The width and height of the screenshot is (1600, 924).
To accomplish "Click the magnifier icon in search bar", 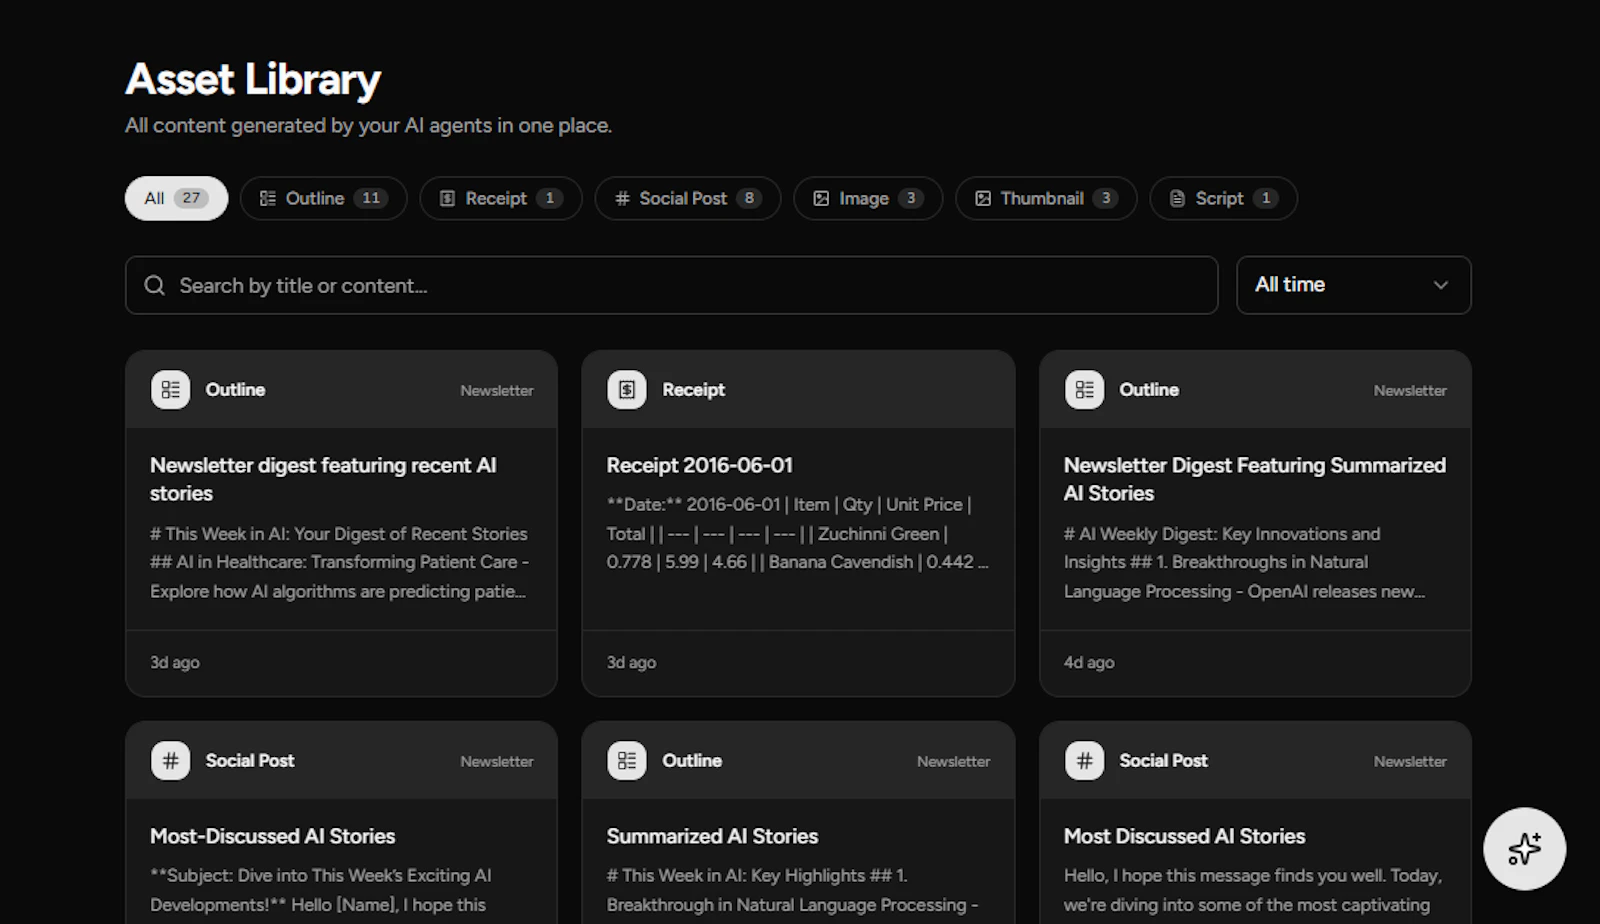I will point(154,285).
